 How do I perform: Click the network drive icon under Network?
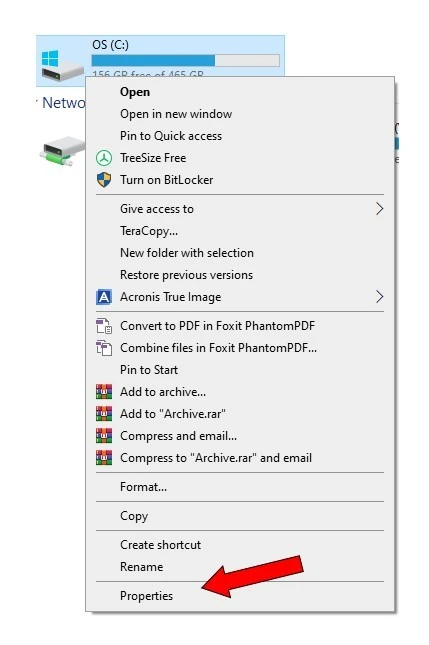point(62,151)
